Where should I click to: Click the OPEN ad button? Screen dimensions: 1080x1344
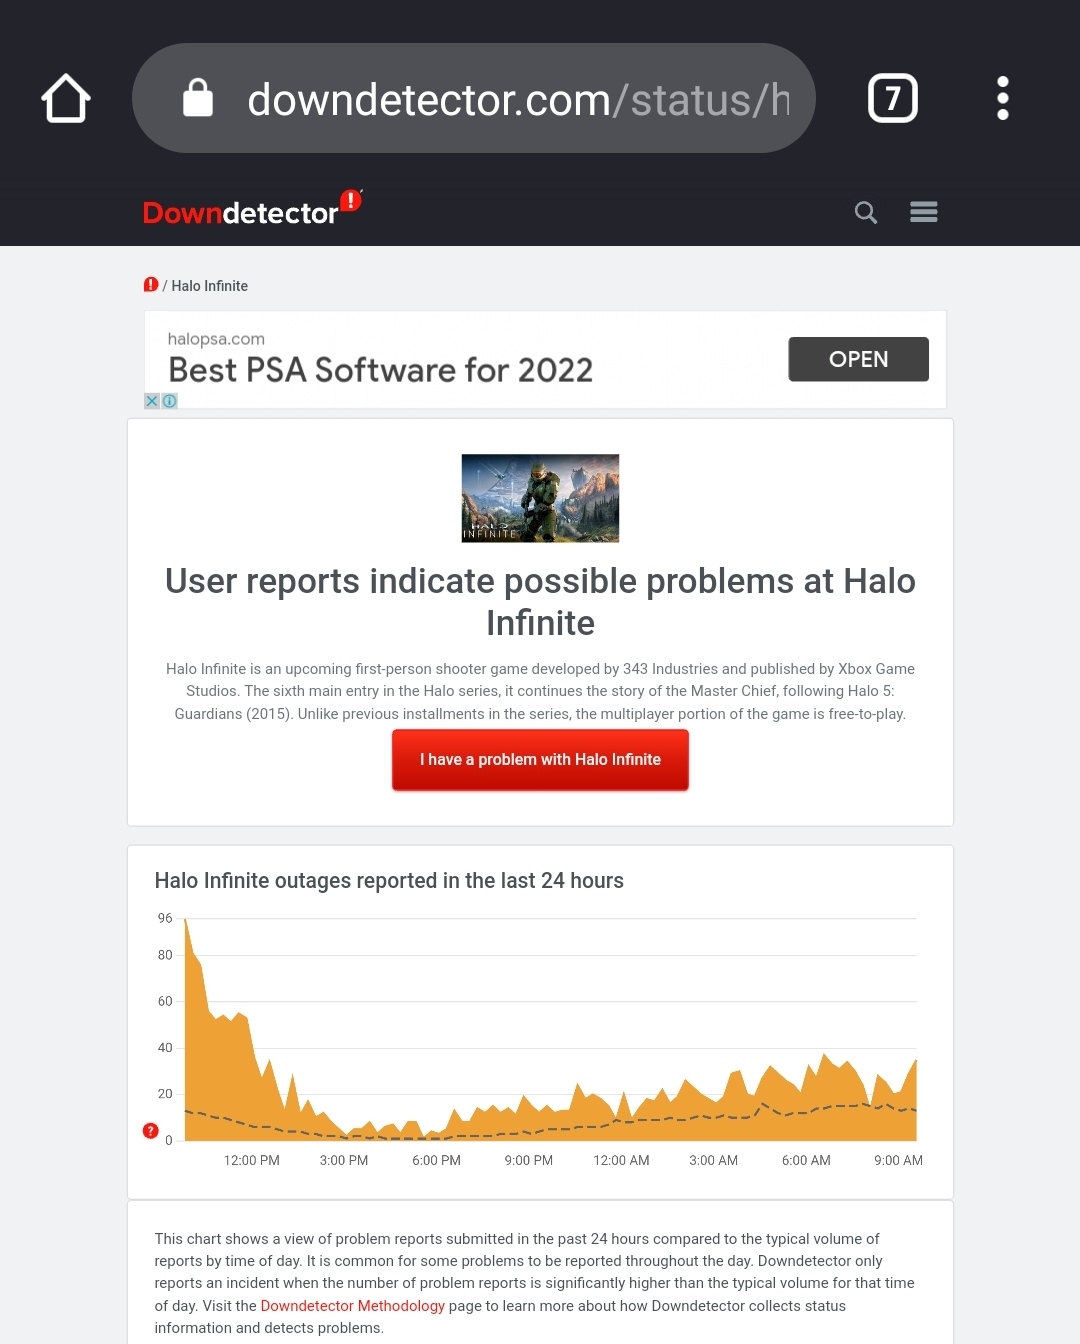[x=858, y=359]
